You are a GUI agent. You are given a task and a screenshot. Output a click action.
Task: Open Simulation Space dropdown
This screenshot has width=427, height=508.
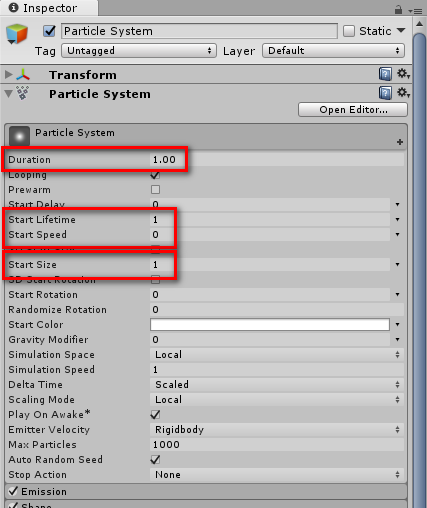tap(277, 355)
